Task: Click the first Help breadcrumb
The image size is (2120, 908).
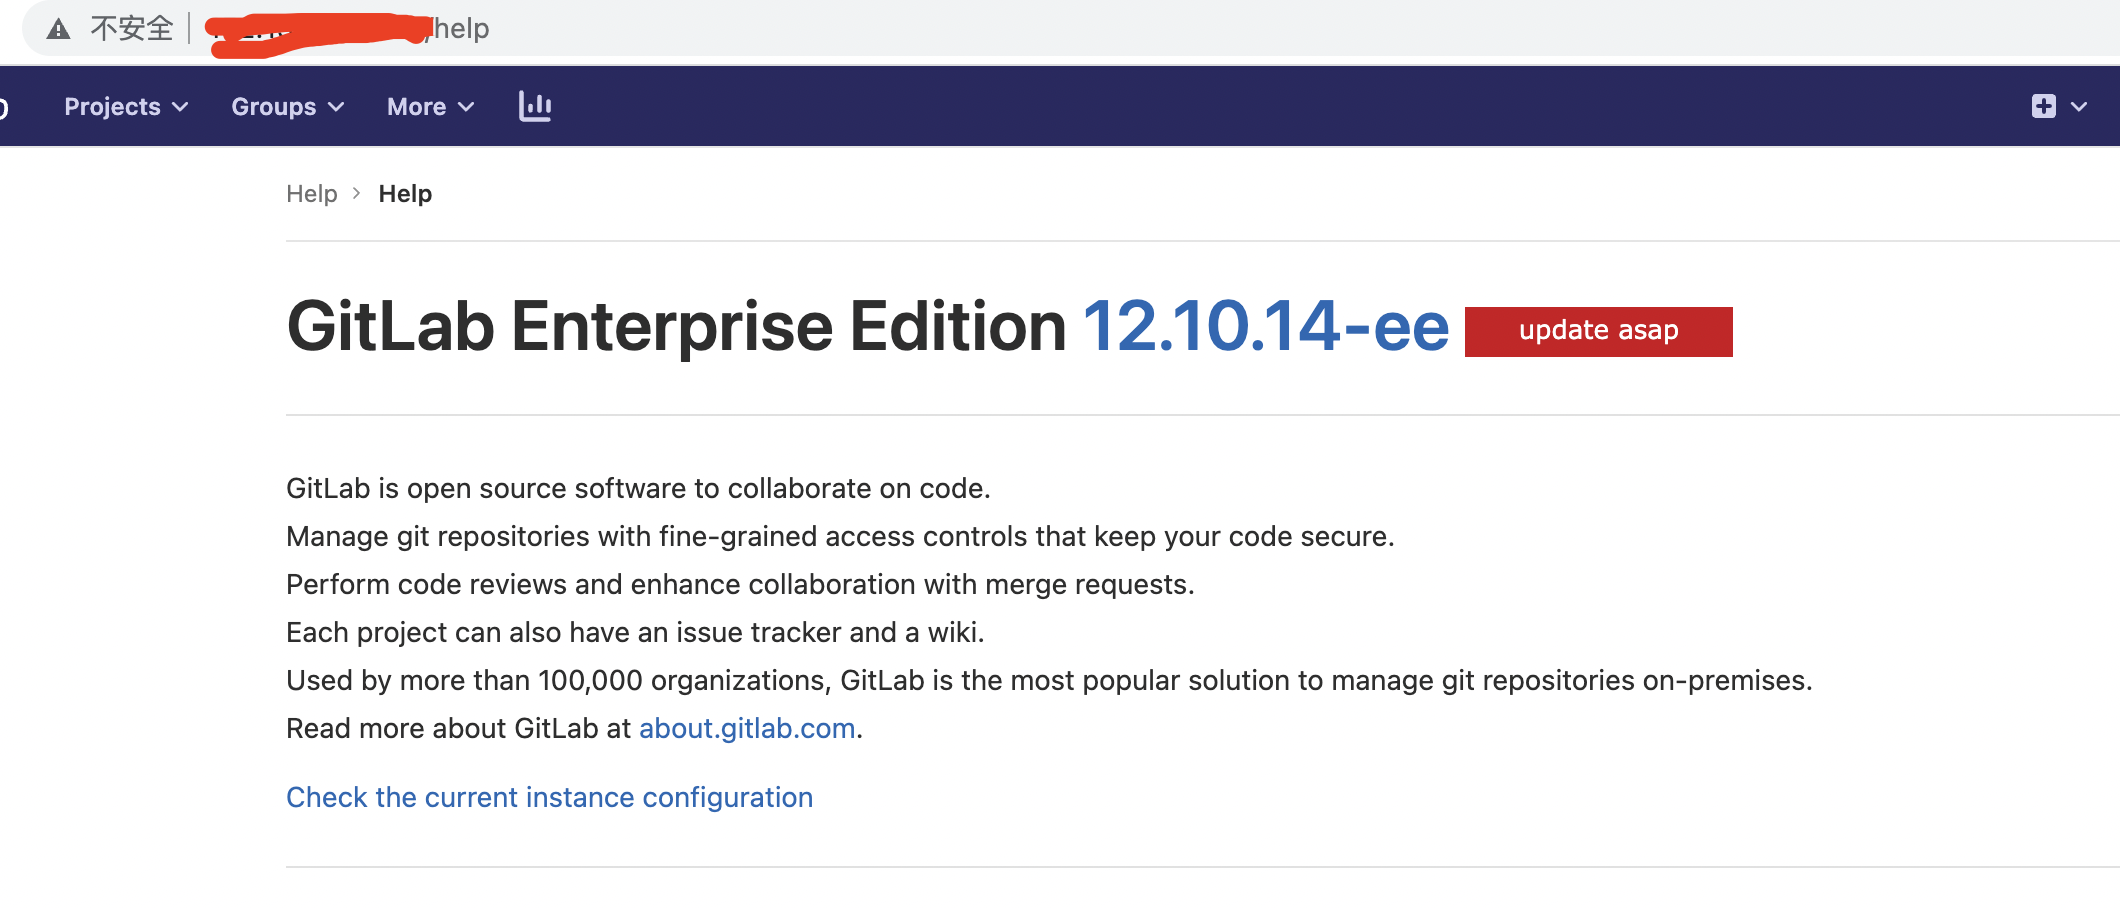Action: [311, 193]
